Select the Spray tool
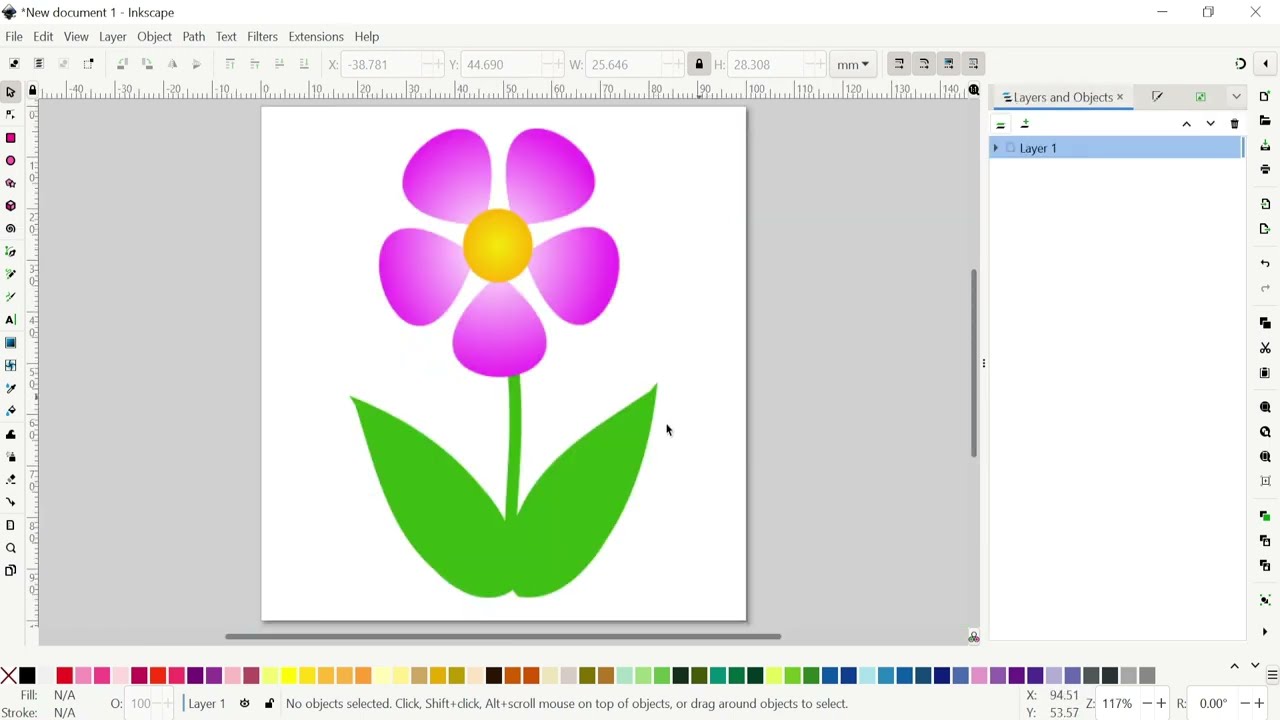Viewport: 1280px width, 720px height. [x=11, y=457]
